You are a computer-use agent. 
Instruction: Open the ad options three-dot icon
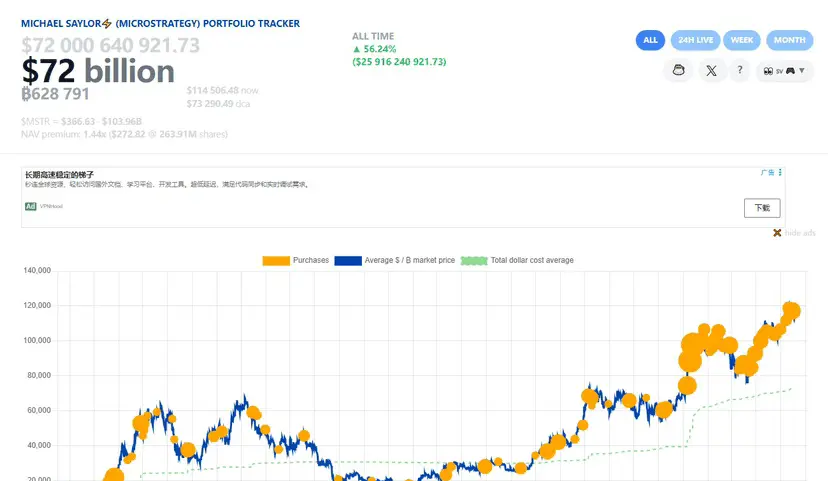(780, 173)
